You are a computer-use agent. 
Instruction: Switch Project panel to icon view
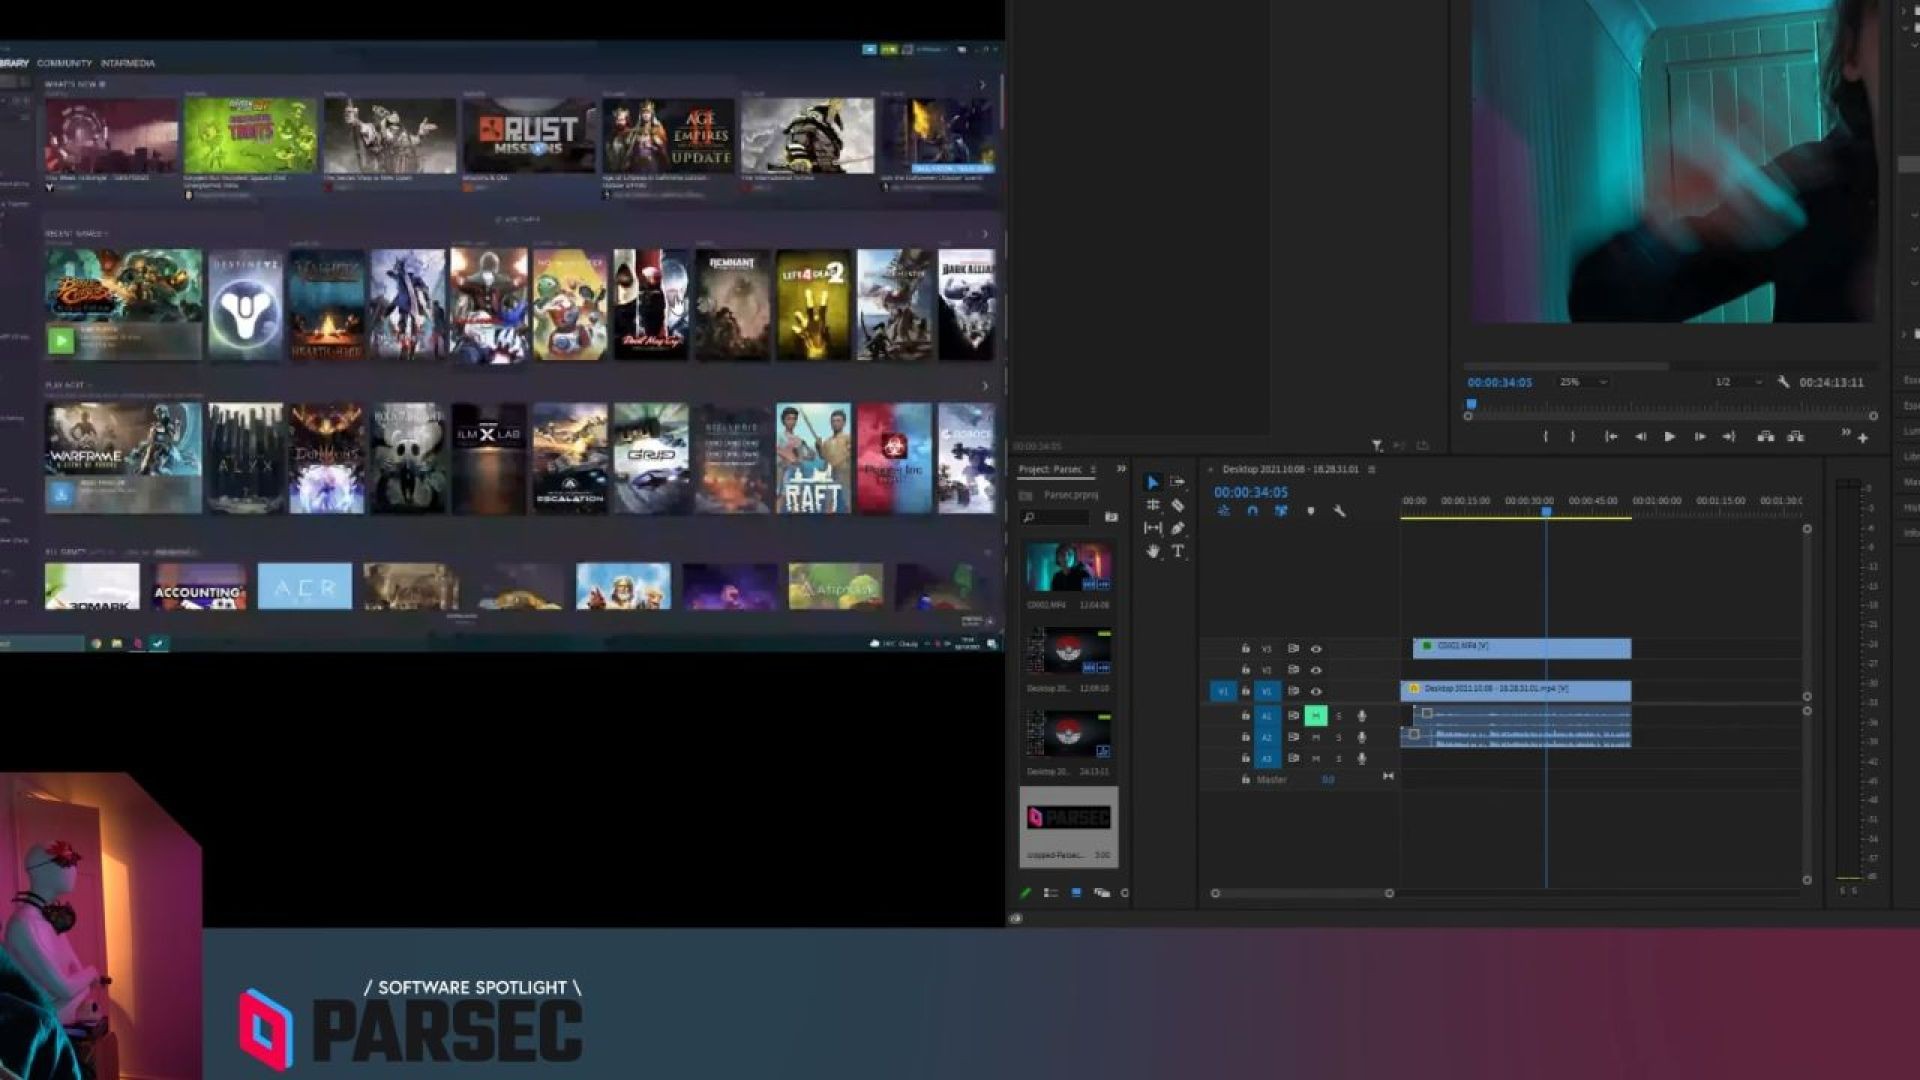coord(1076,893)
